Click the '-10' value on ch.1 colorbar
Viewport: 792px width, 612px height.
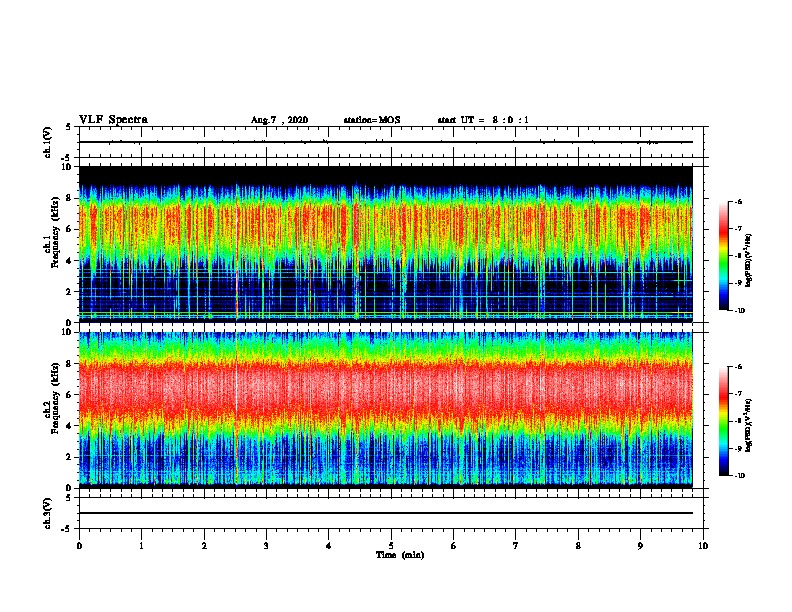739,311
